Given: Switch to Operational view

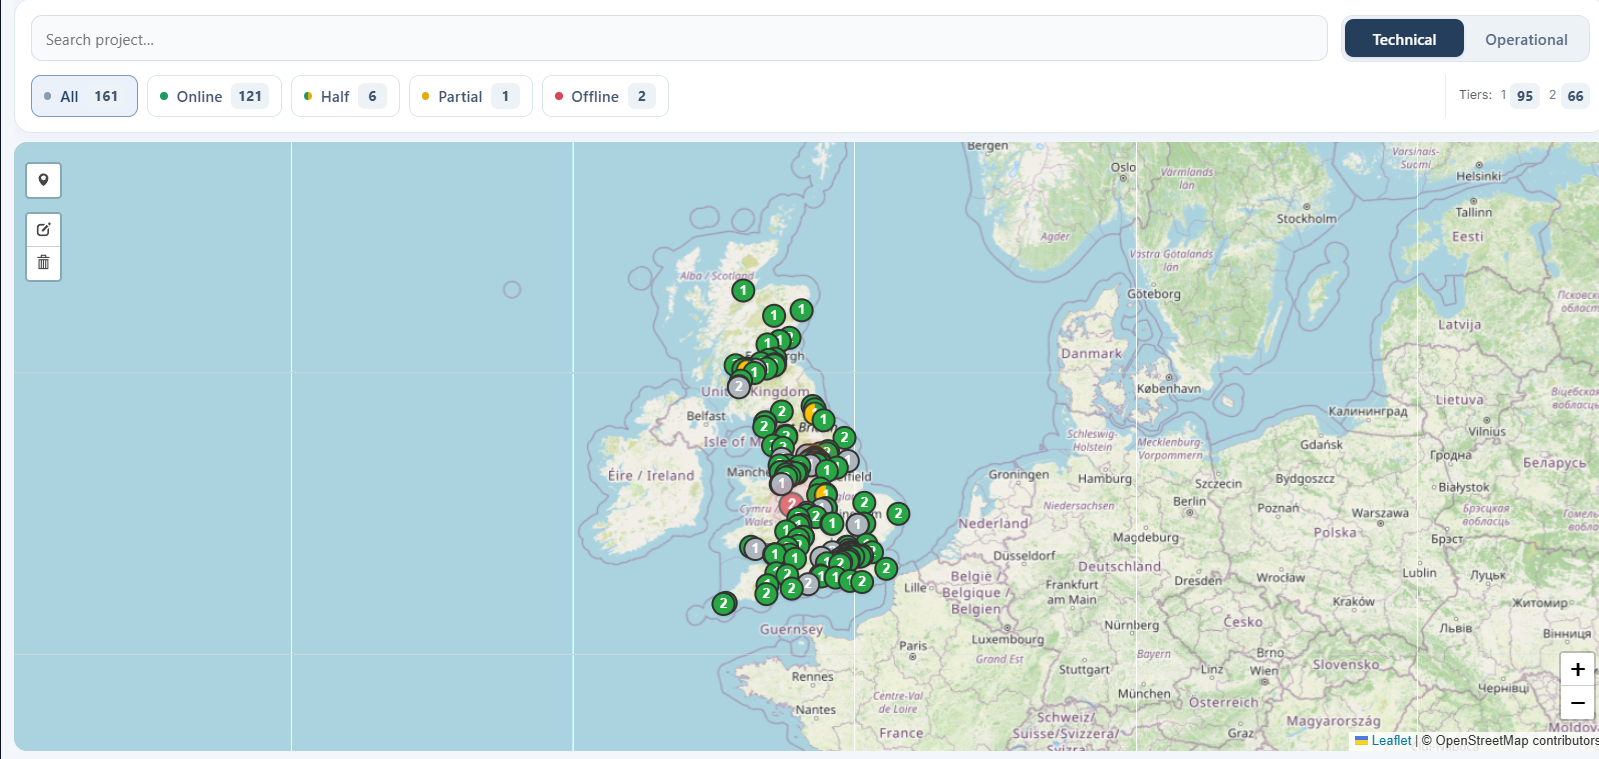Looking at the screenshot, I should click(1526, 39).
